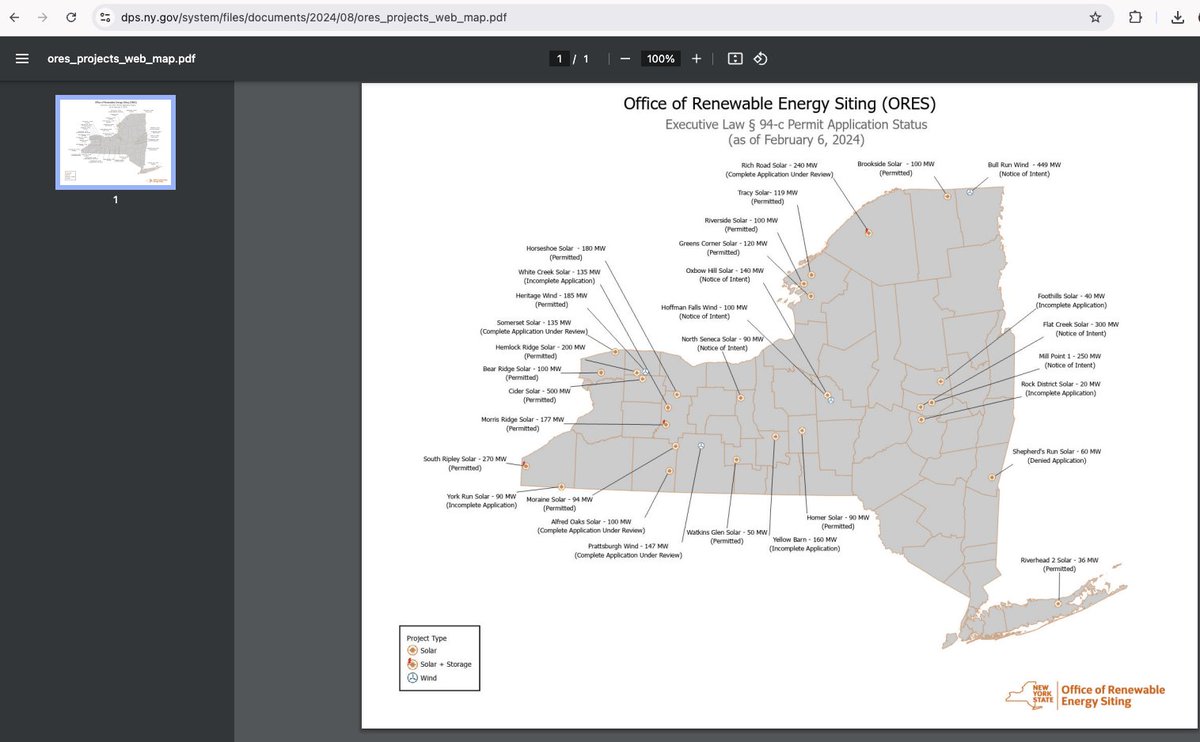The image size is (1200, 742).
Task: Click the 'Bull Run Wind - 449 MW' label
Action: tap(1024, 164)
